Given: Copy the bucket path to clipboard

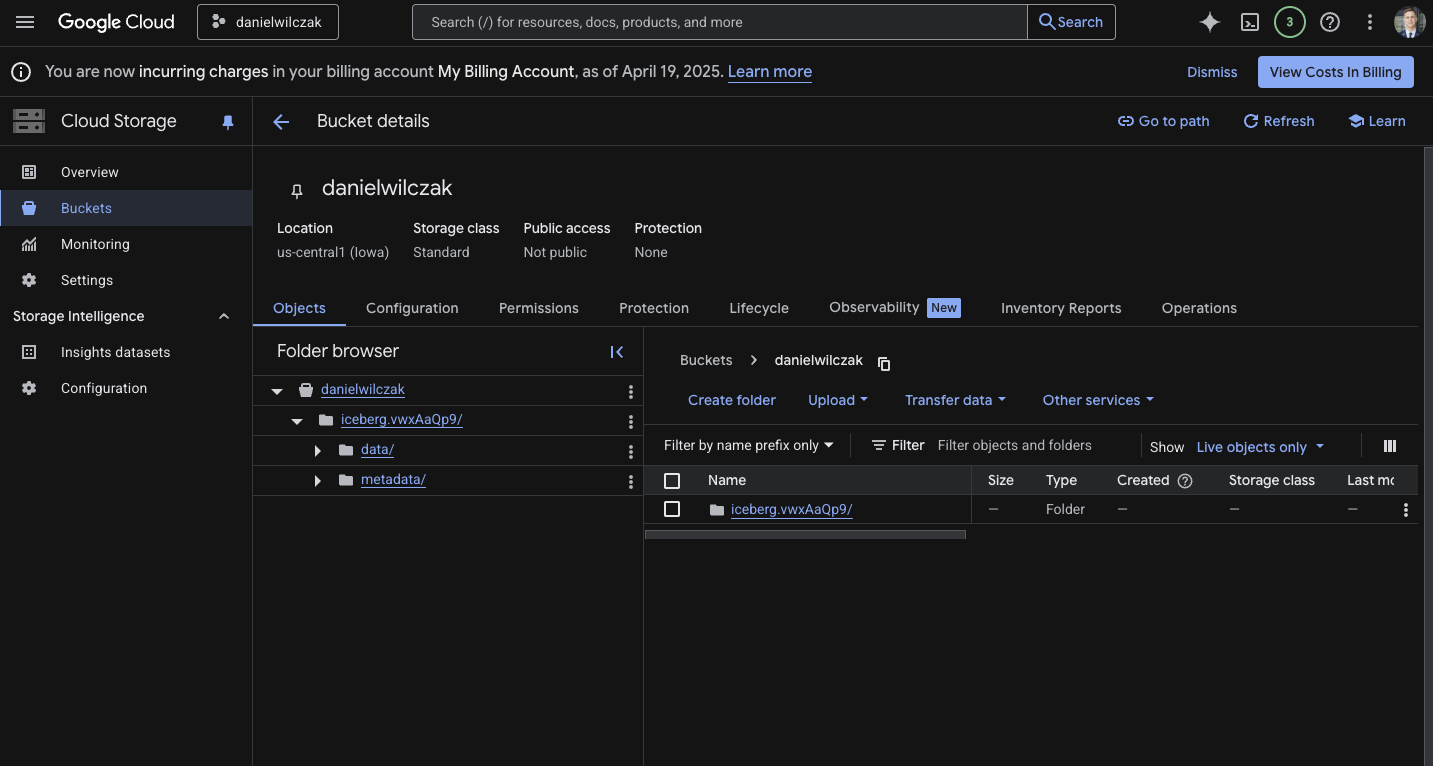Looking at the screenshot, I should (884, 363).
